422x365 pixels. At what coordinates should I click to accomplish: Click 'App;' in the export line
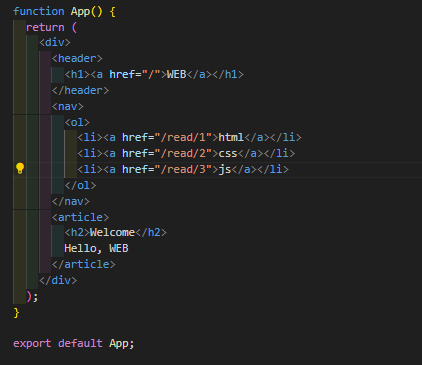[x=122, y=343]
